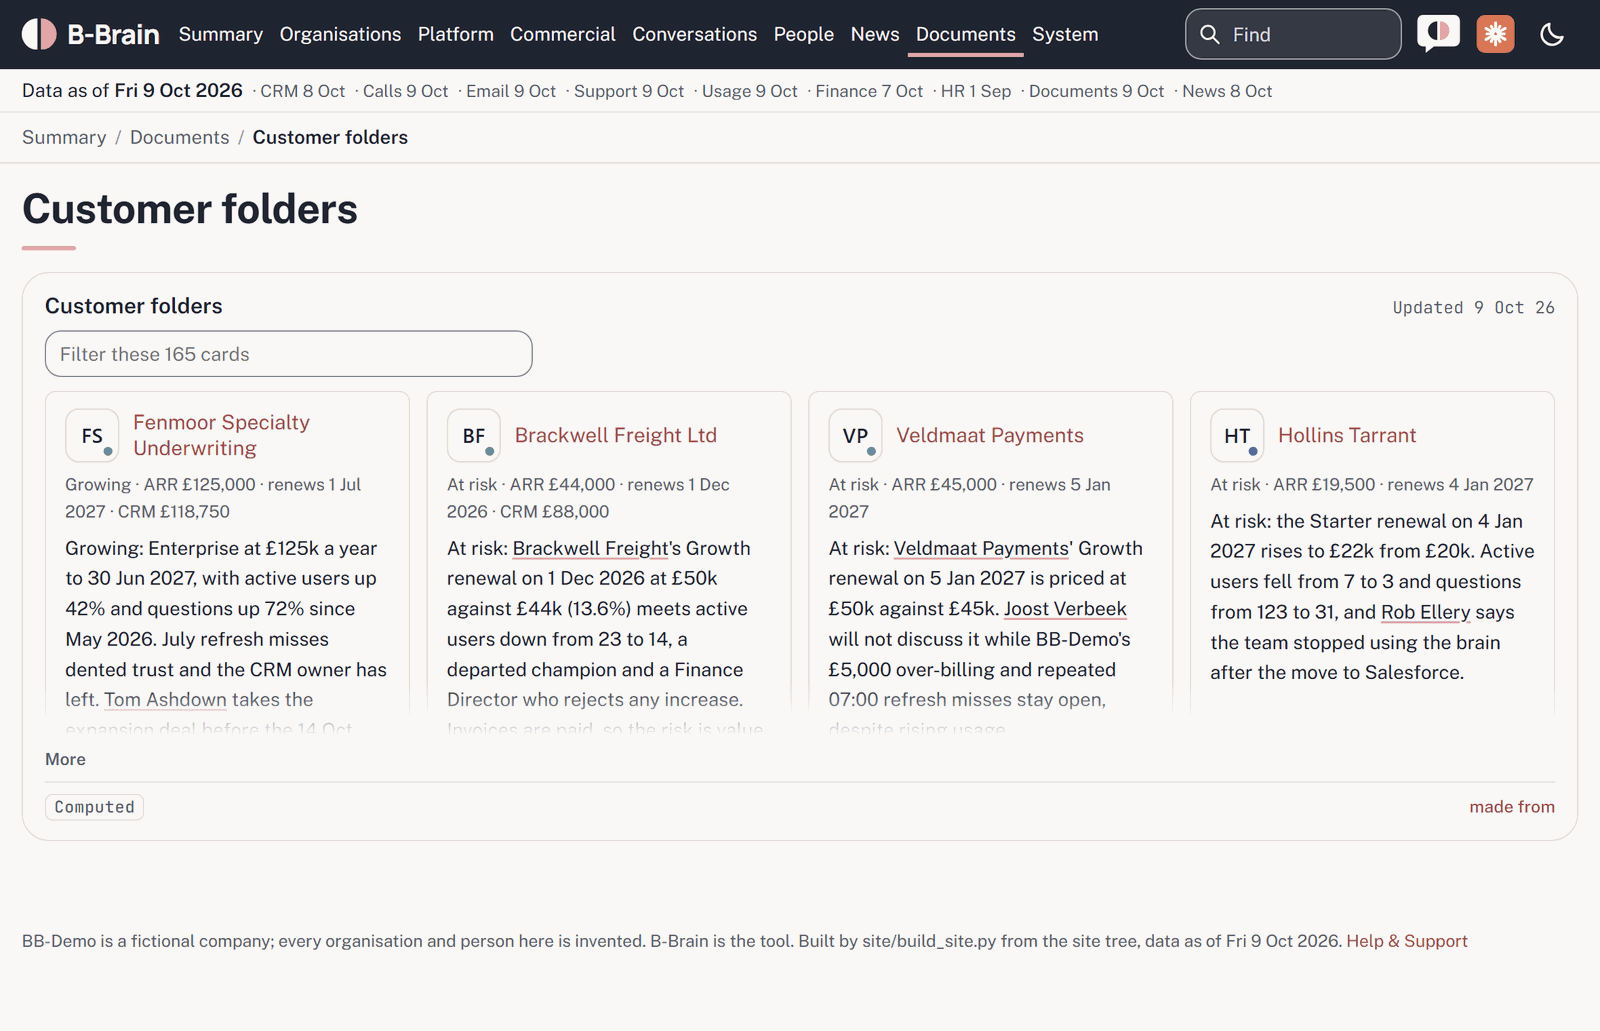Toggle dark mode with the moon icon
1600x1031 pixels.
1552,34
